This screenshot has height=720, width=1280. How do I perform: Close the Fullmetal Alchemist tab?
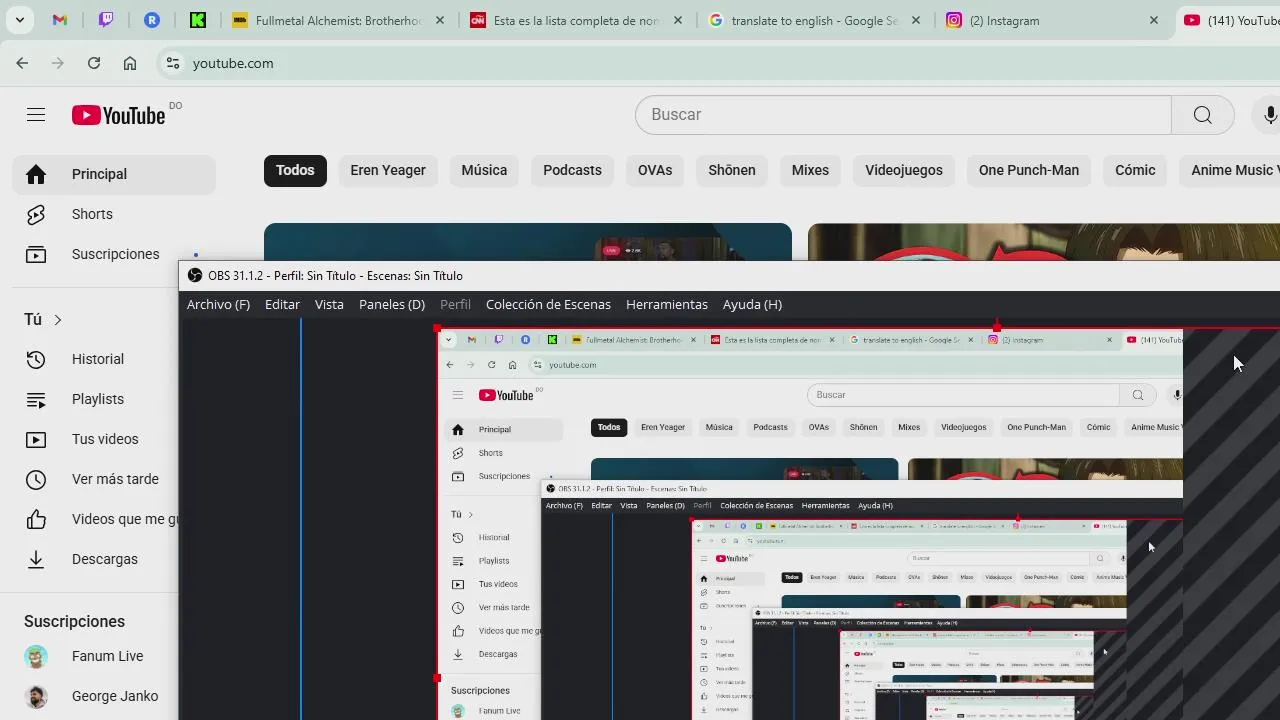pyautogui.click(x=440, y=20)
